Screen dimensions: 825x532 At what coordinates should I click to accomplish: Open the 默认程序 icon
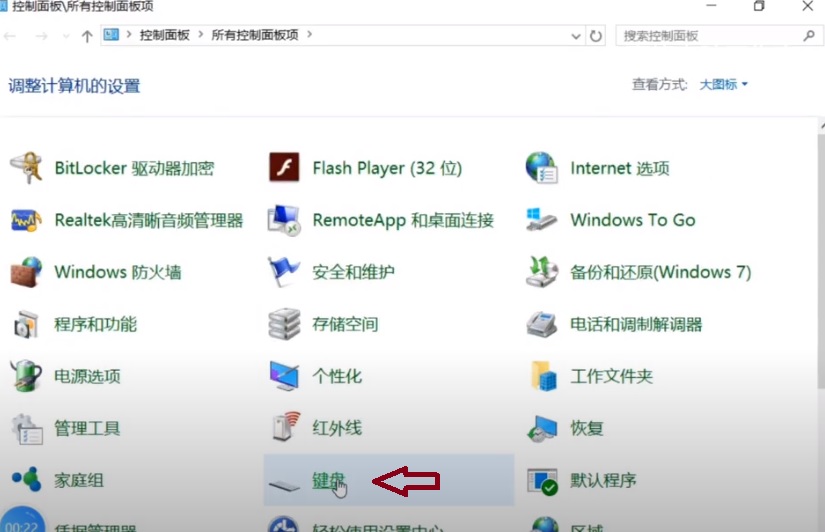[542, 480]
